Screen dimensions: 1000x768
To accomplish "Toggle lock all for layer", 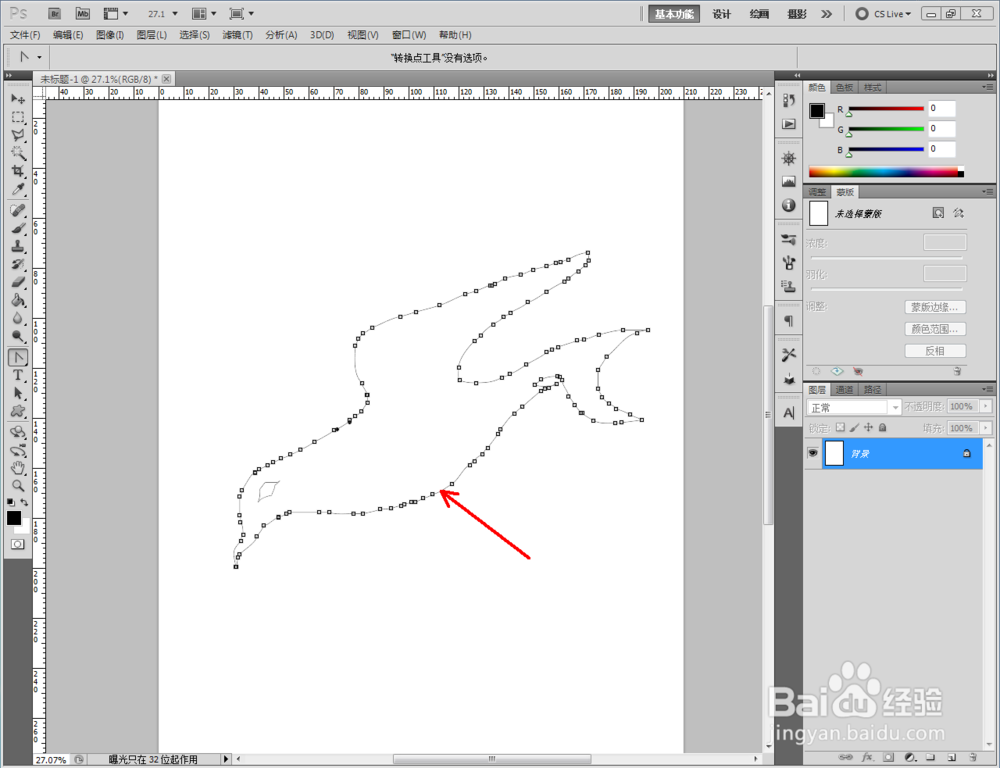I will 883,427.
